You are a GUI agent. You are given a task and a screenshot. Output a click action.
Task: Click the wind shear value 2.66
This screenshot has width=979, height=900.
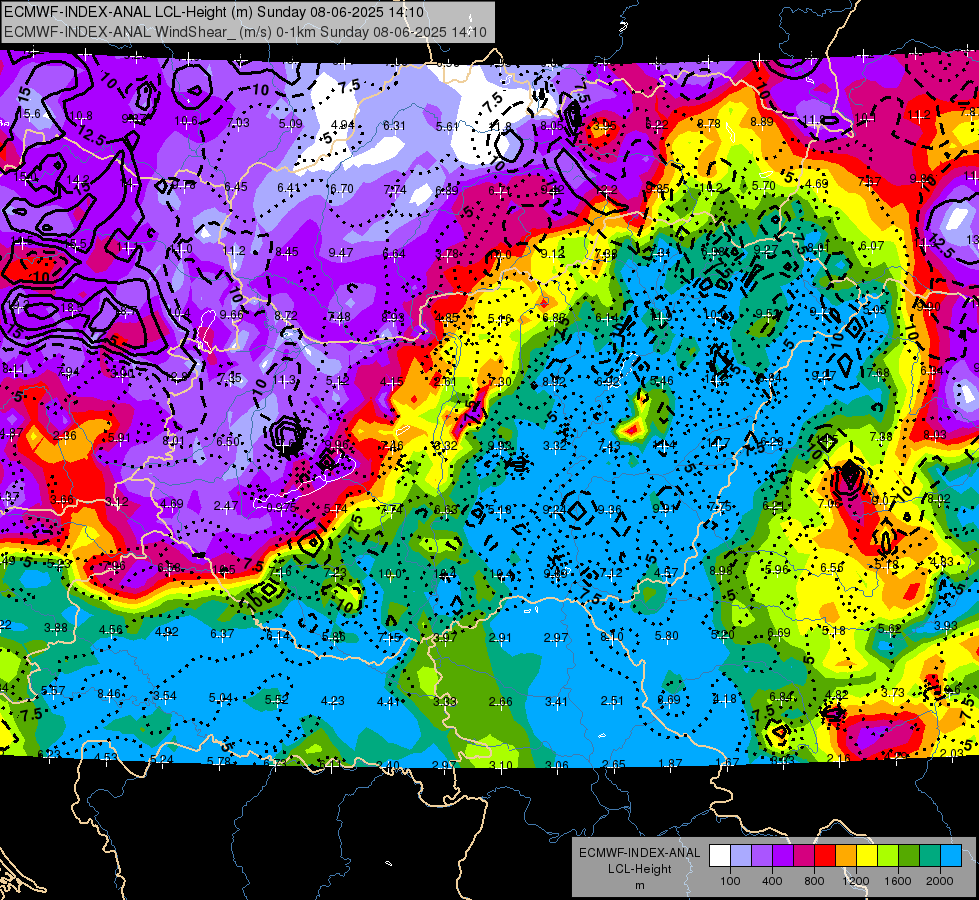click(501, 702)
